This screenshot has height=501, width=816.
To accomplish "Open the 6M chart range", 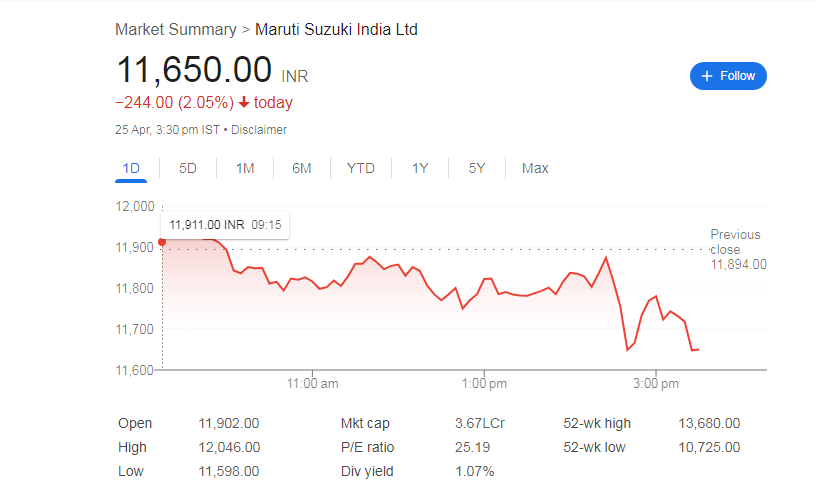I will (x=301, y=169).
